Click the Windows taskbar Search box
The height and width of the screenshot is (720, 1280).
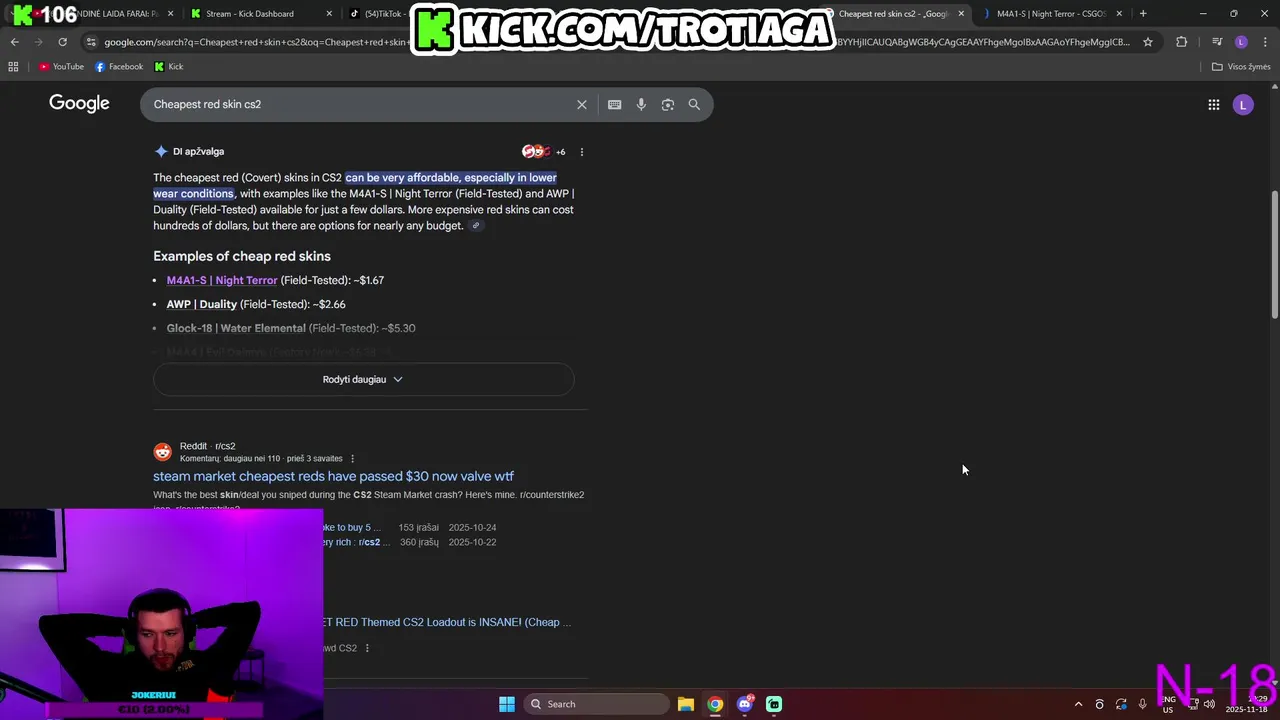coord(597,704)
